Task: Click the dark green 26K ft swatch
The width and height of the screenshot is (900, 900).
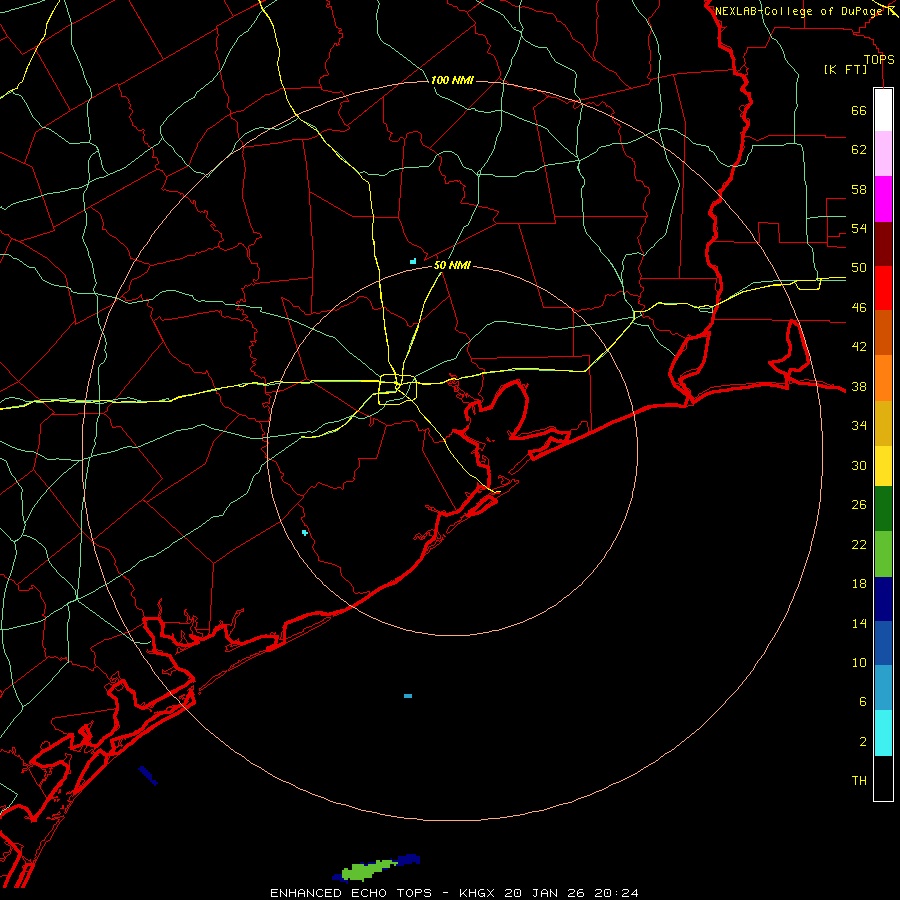Action: coord(883,509)
